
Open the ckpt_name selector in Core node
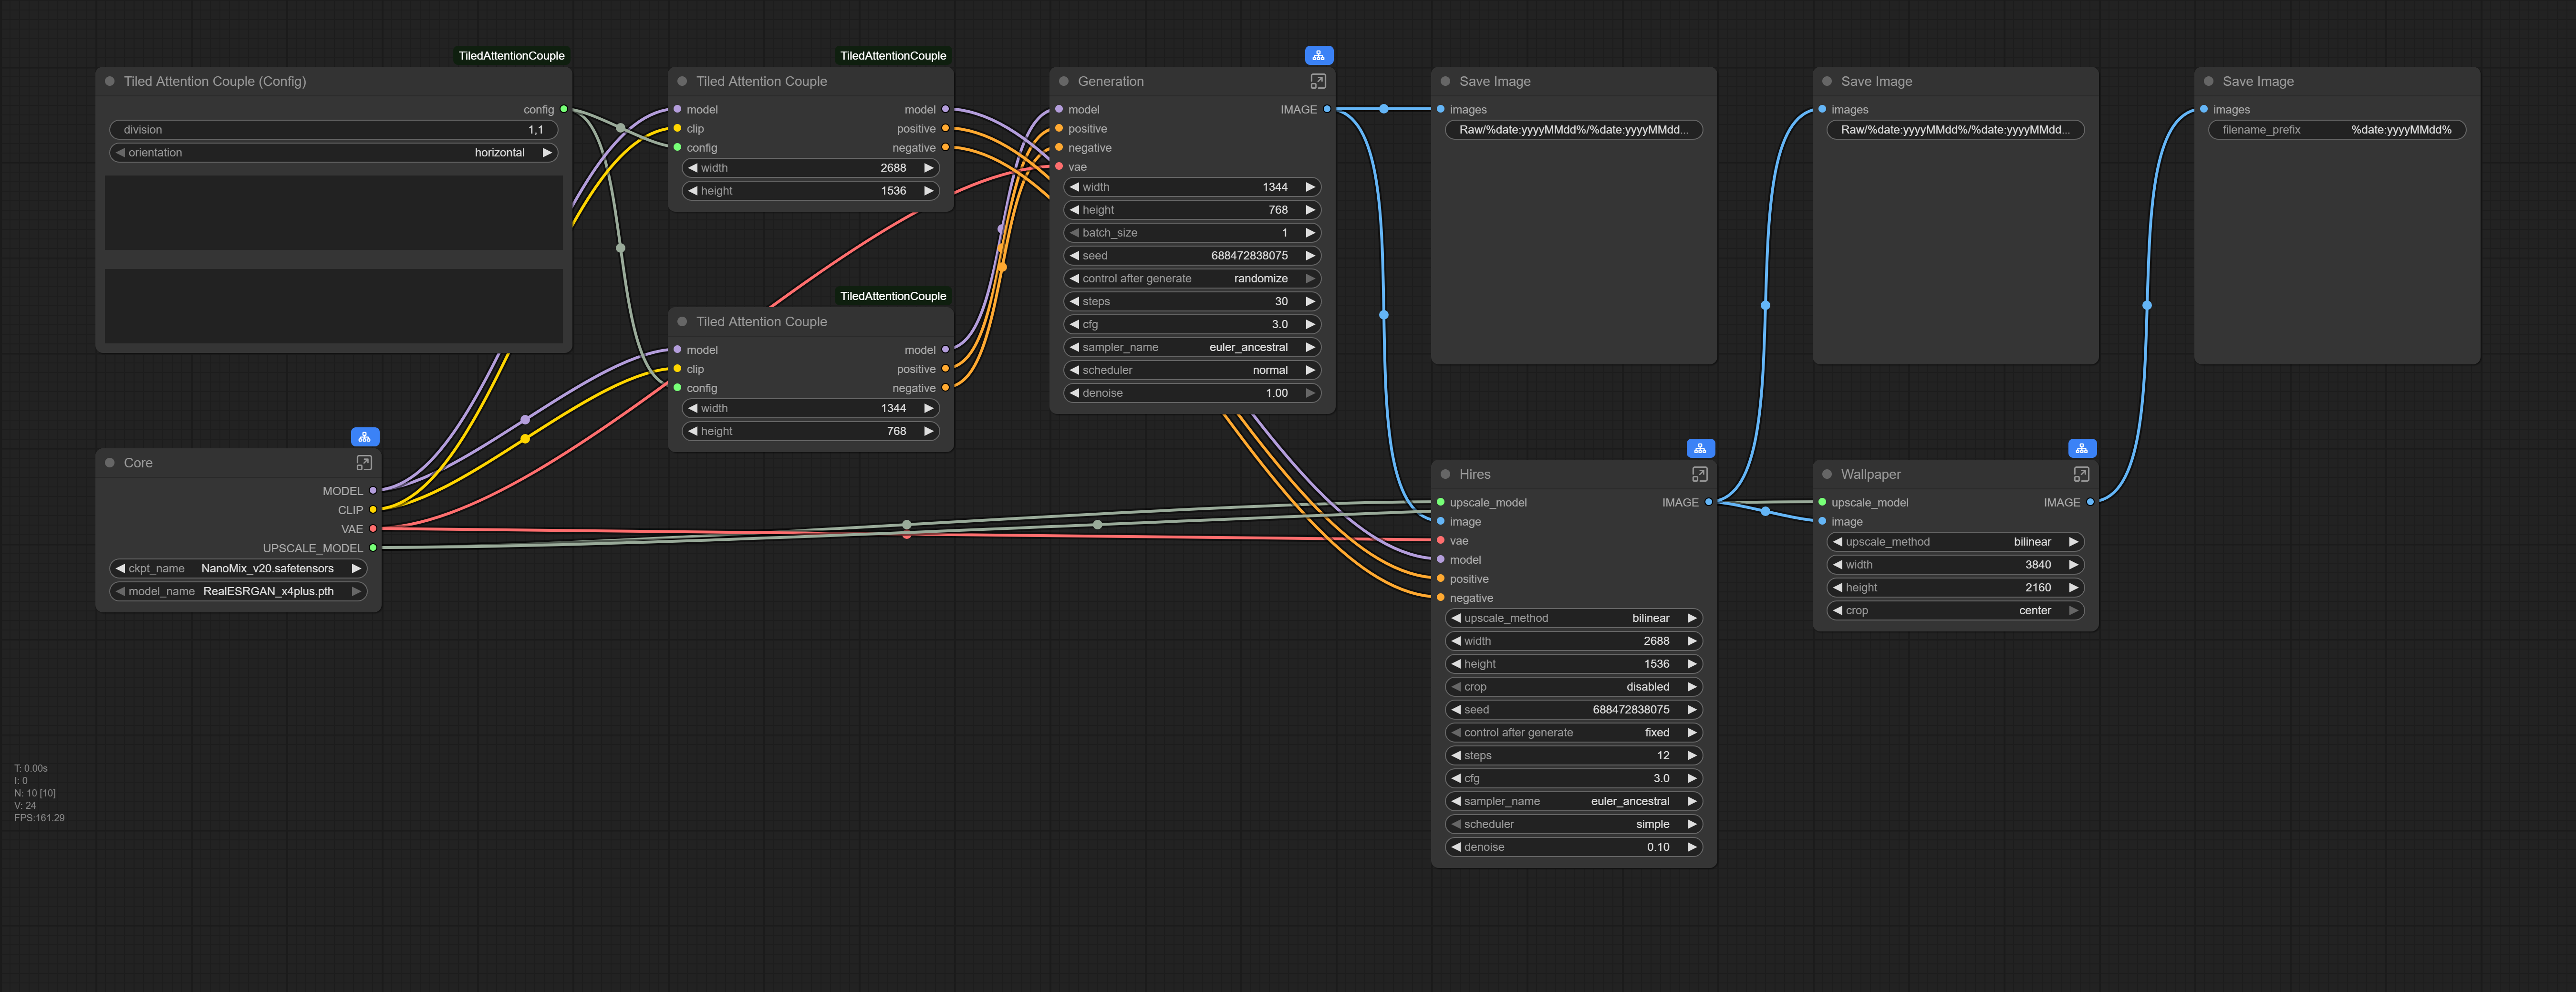pos(238,568)
